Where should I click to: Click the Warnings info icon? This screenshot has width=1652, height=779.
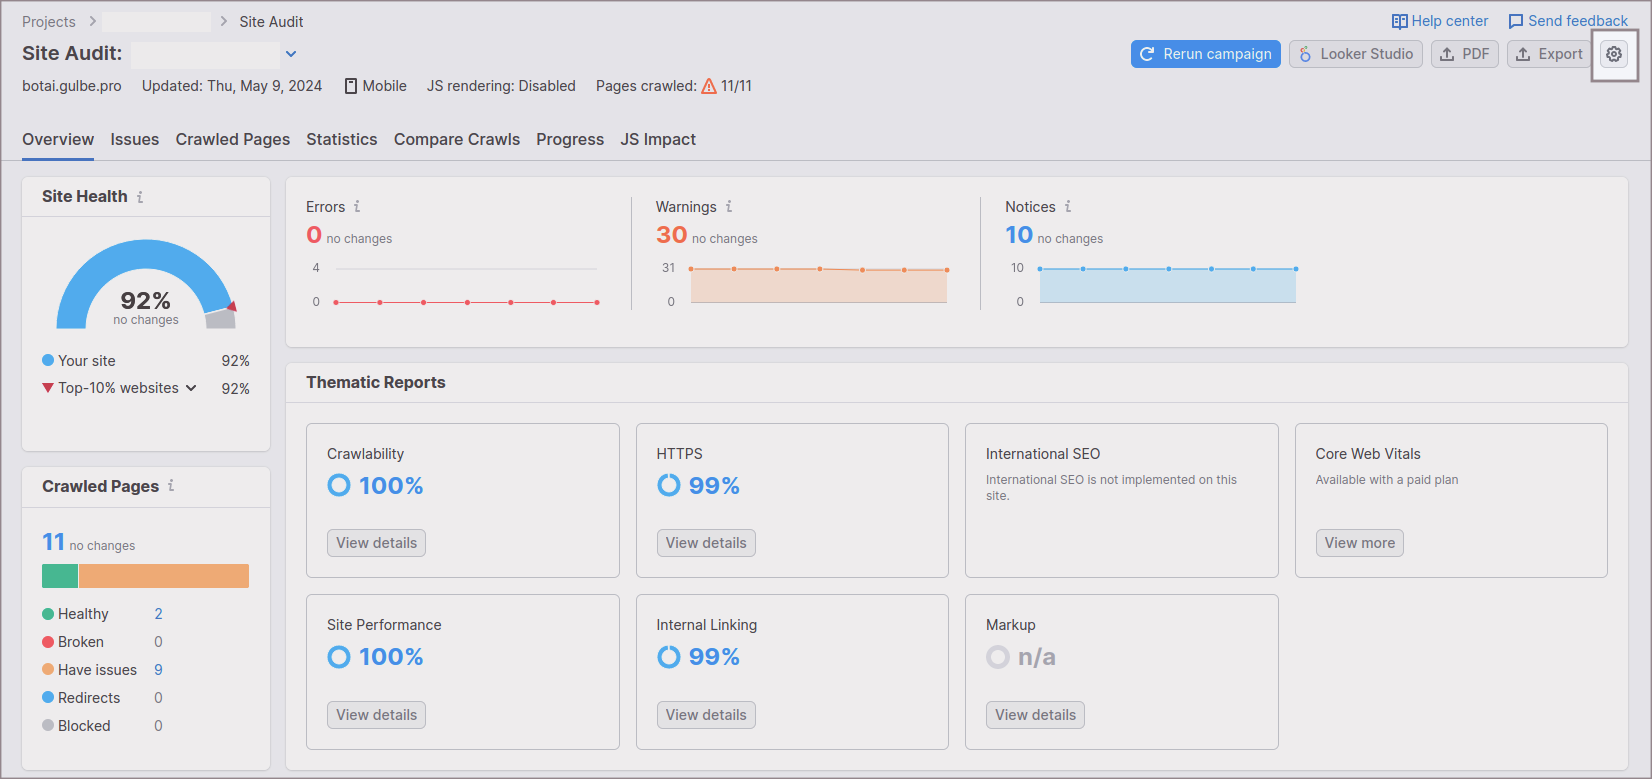[x=729, y=207]
